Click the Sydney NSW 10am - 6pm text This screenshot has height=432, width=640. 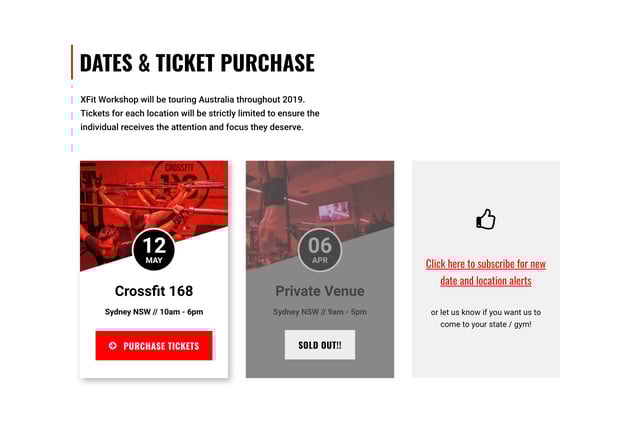(154, 312)
